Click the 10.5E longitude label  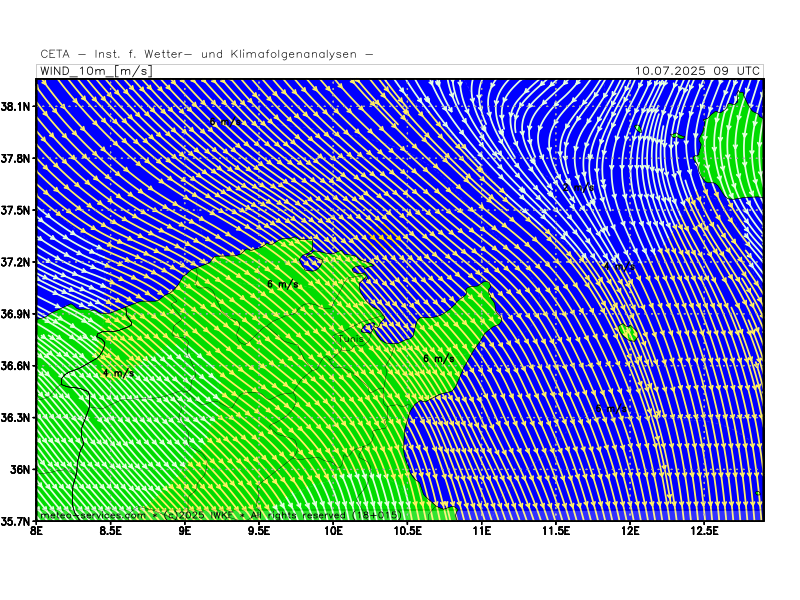pos(408,531)
